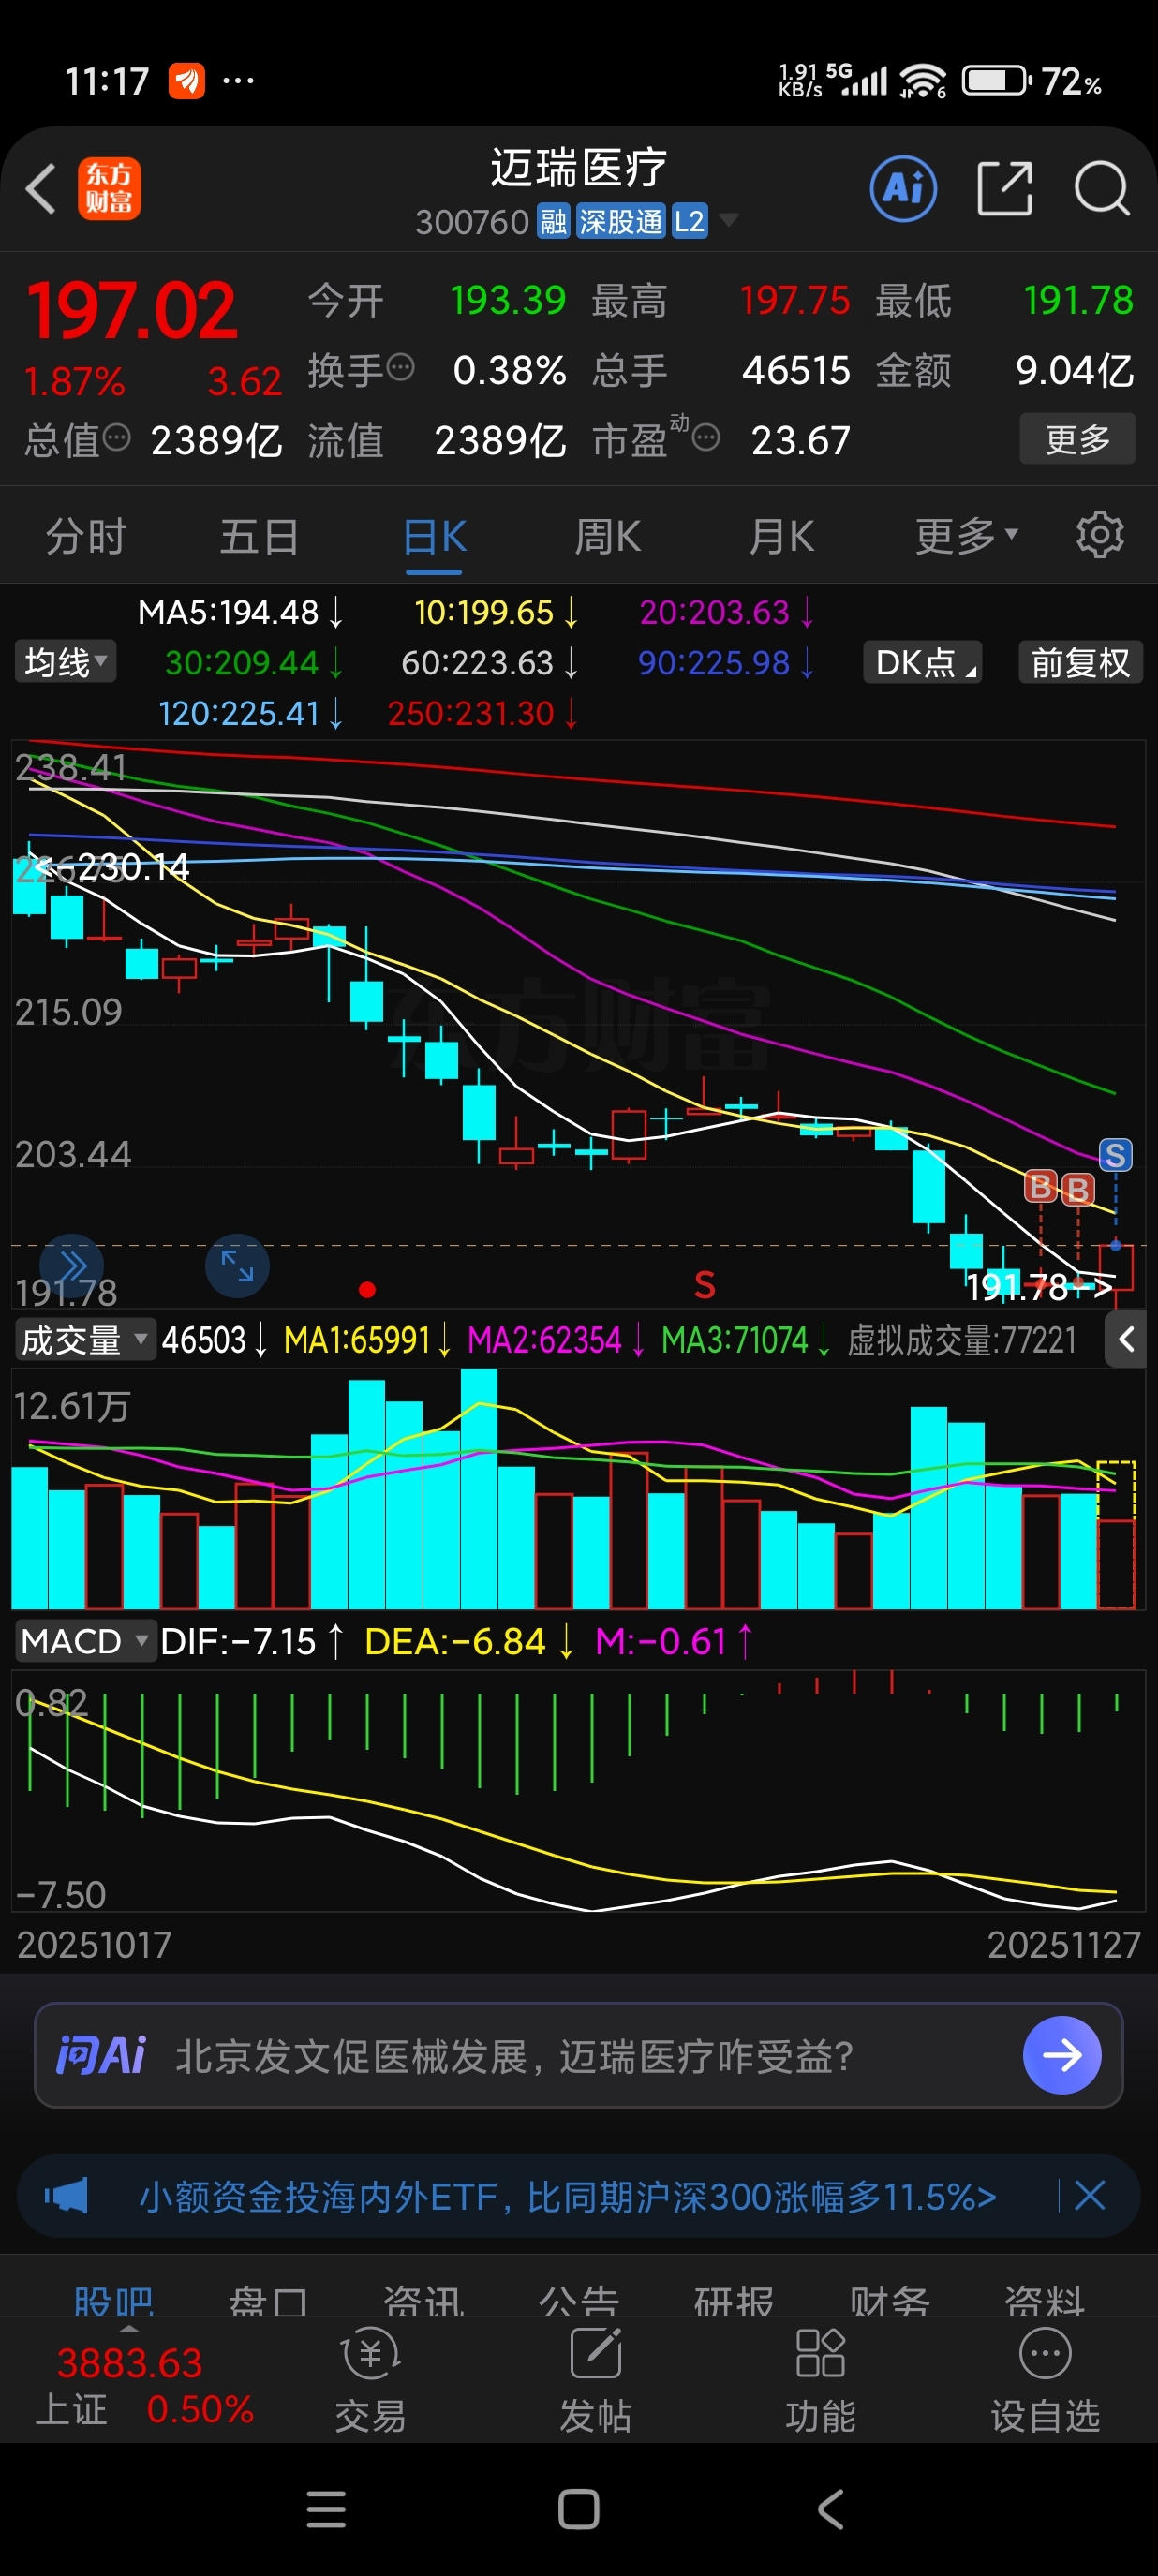Image resolution: width=1158 pixels, height=2576 pixels.
Task: Tap the L2 level badge
Action: coord(689,221)
